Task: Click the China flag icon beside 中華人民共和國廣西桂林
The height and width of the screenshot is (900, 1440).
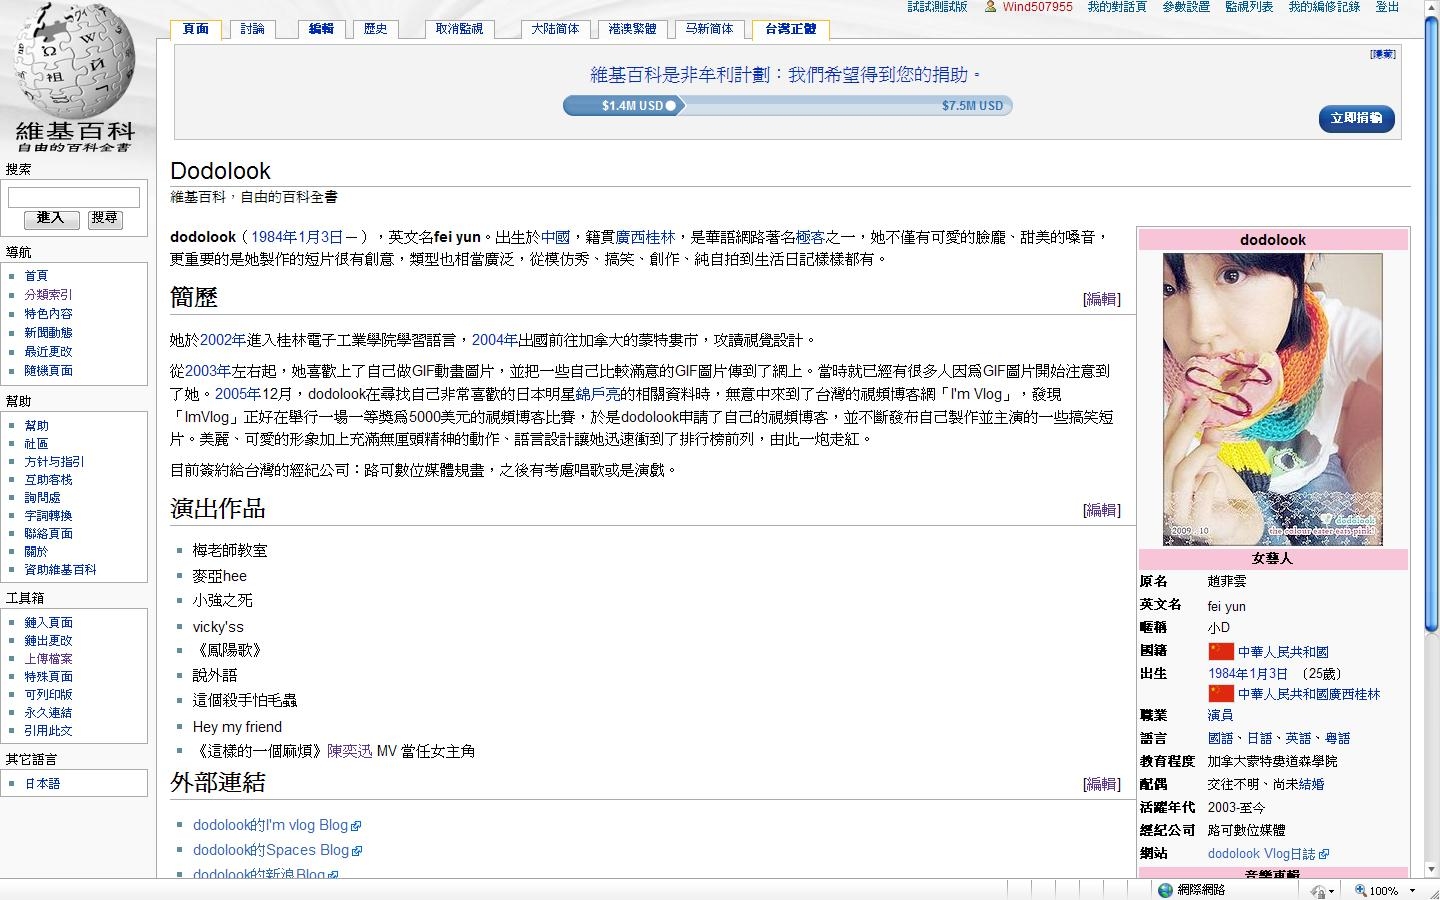Action: pyautogui.click(x=1221, y=694)
